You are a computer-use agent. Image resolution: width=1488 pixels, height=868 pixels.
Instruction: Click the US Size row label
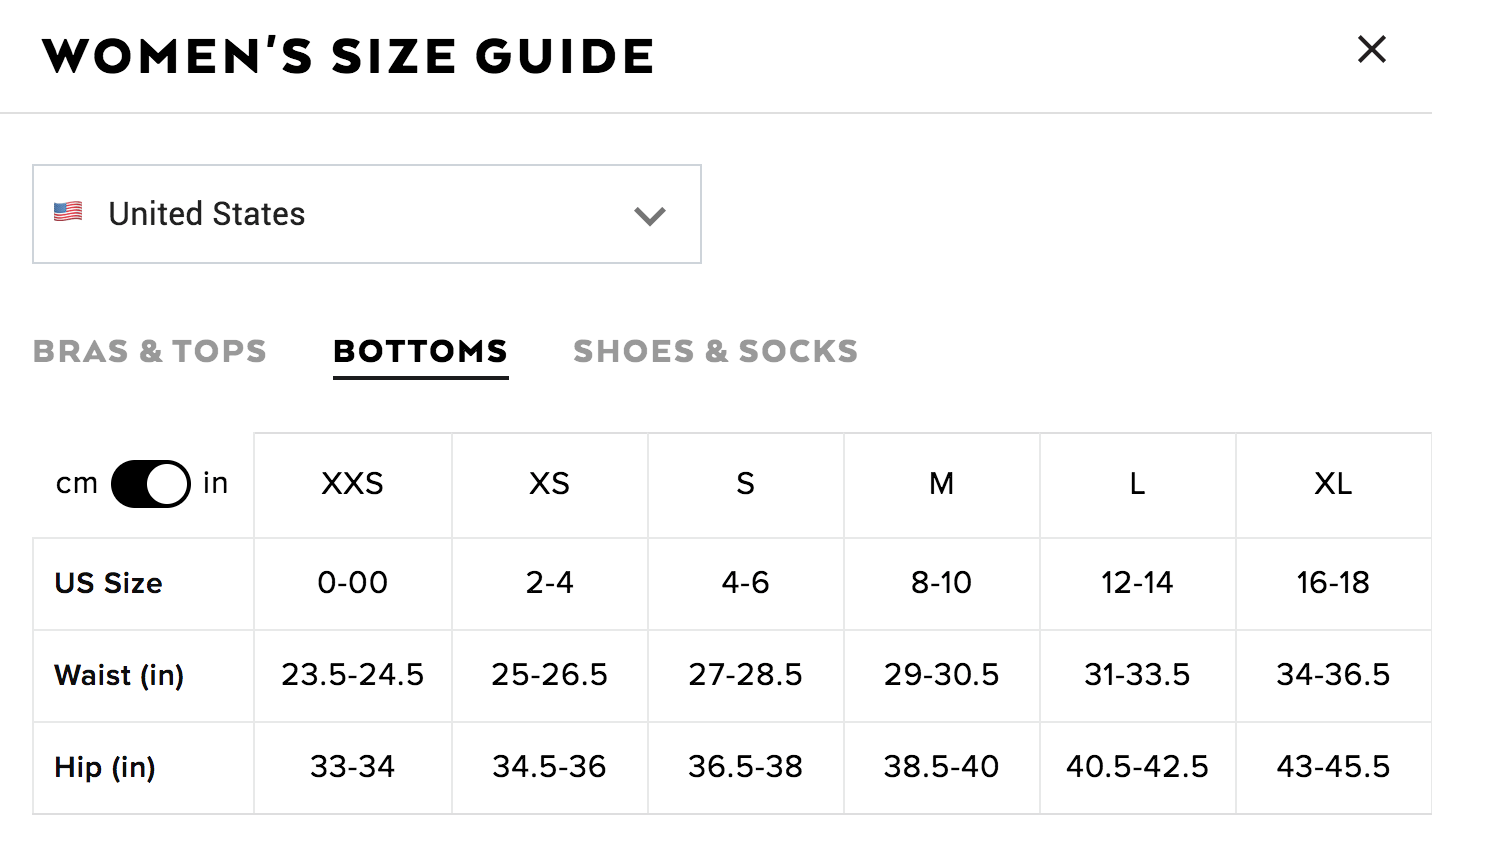click(x=108, y=583)
